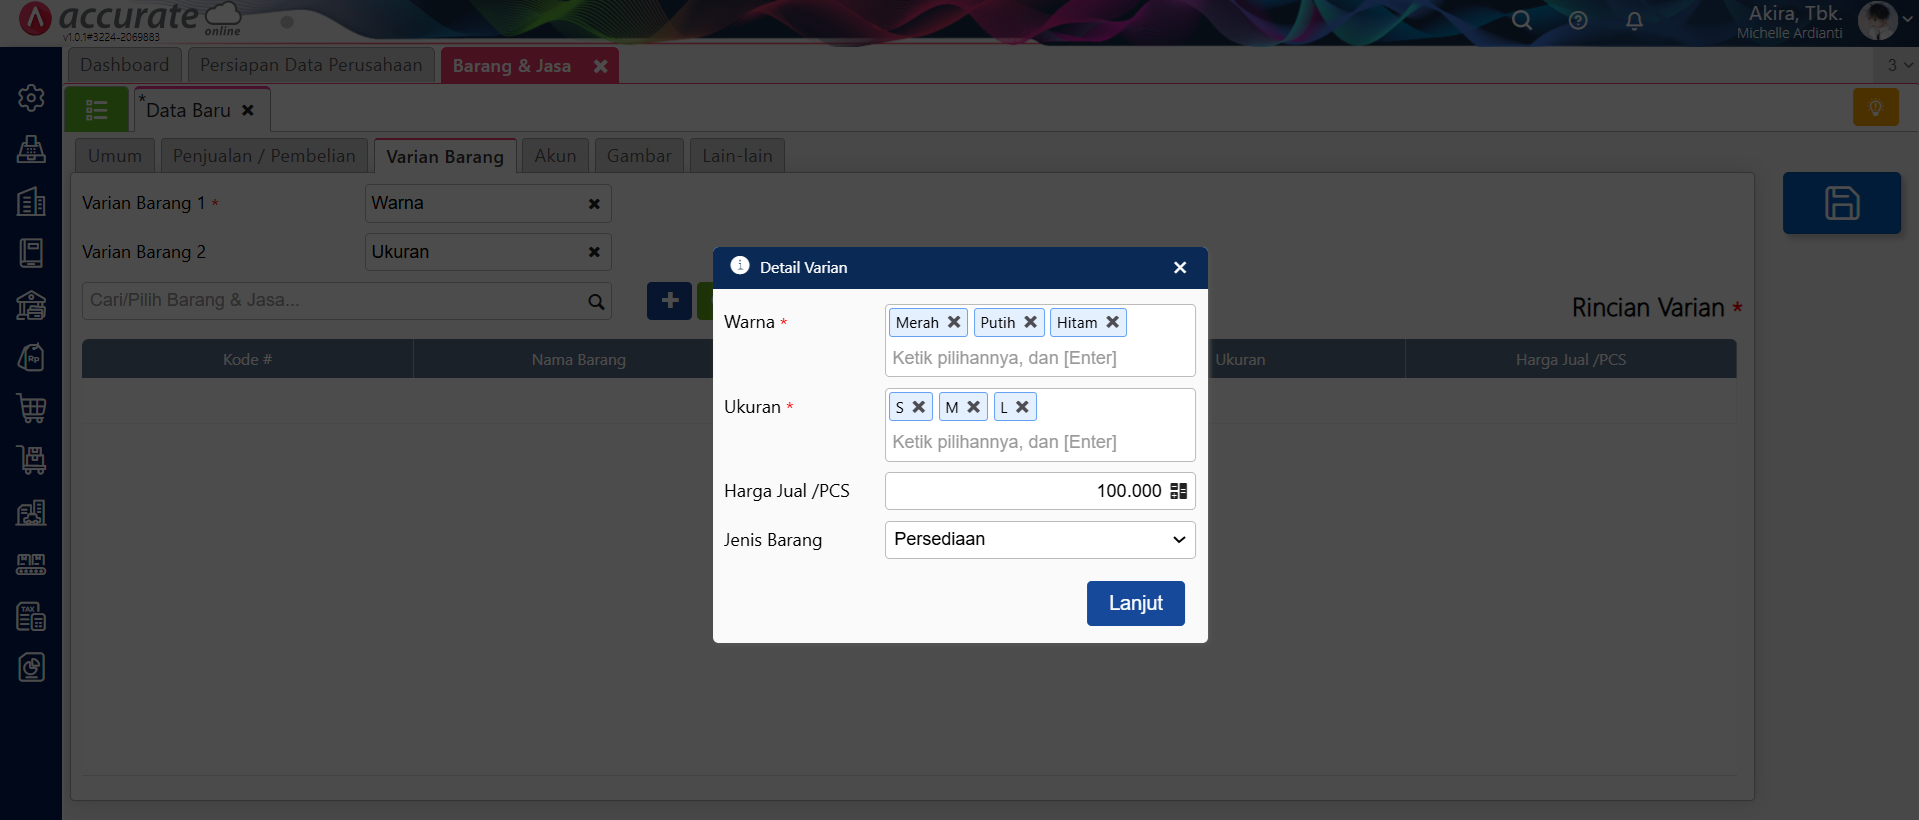
Task: Close the Detail Varian dialog
Action: (1180, 268)
